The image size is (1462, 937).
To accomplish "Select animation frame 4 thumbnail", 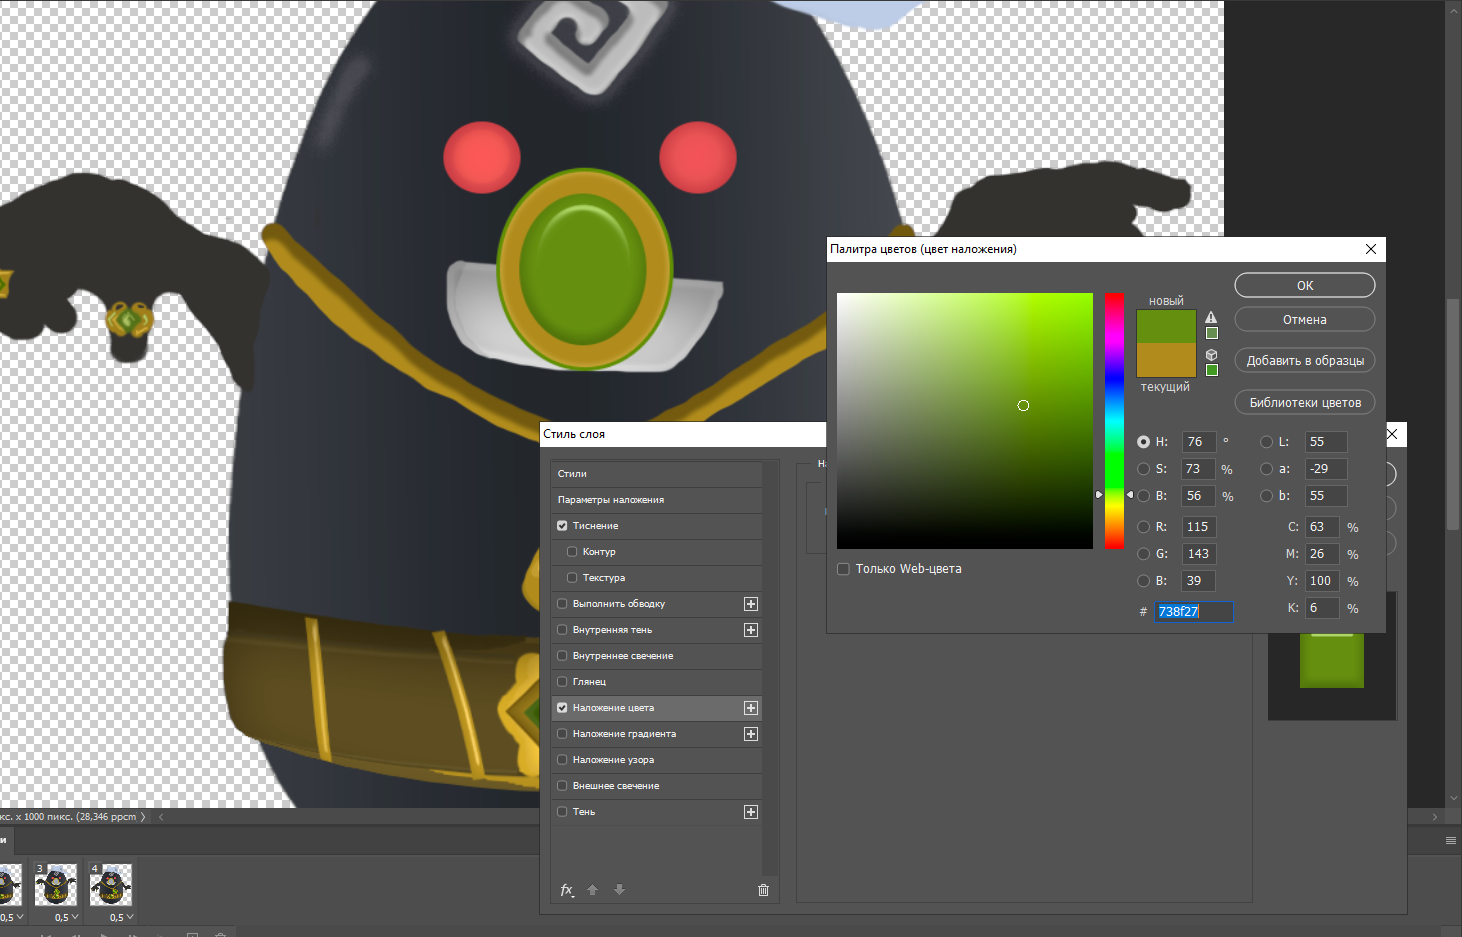I will click(111, 885).
